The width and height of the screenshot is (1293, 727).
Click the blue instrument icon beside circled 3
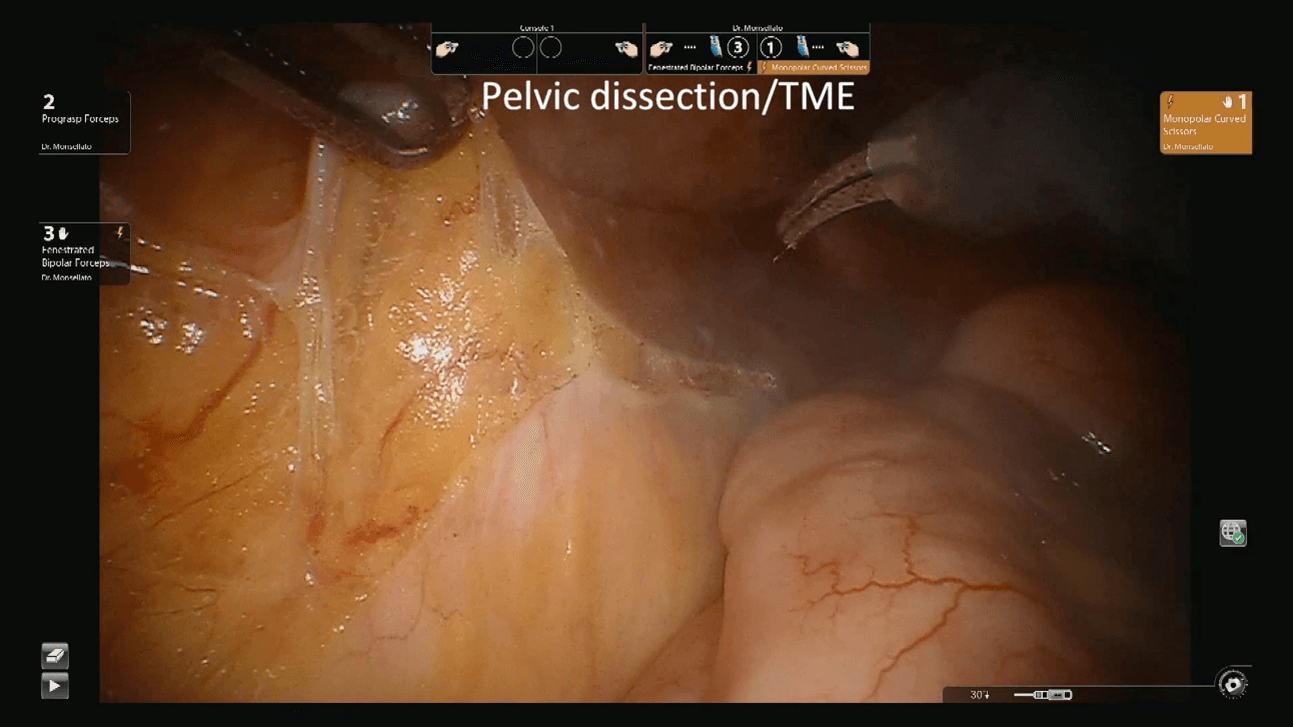point(716,46)
